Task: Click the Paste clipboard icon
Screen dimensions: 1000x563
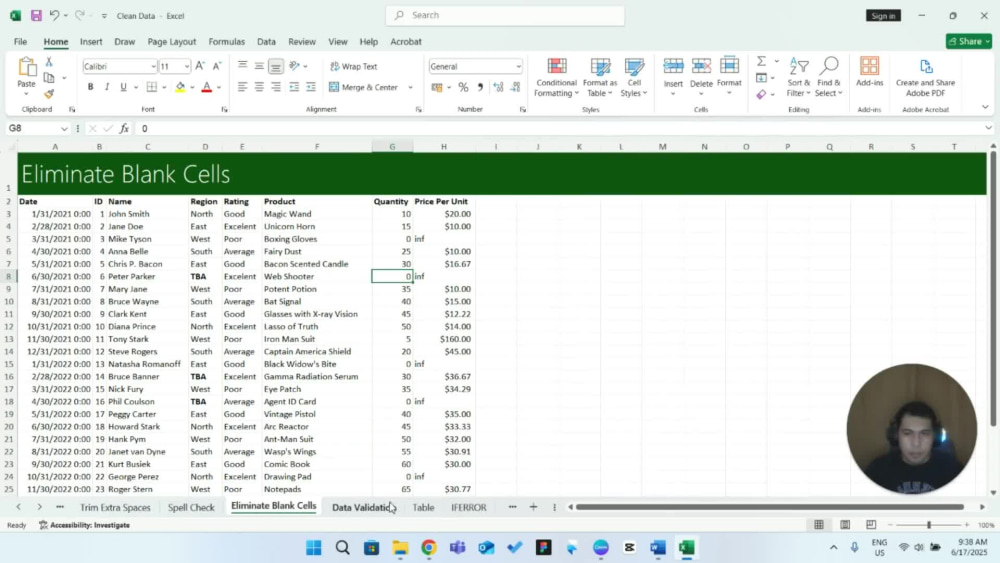Action: [x=27, y=66]
